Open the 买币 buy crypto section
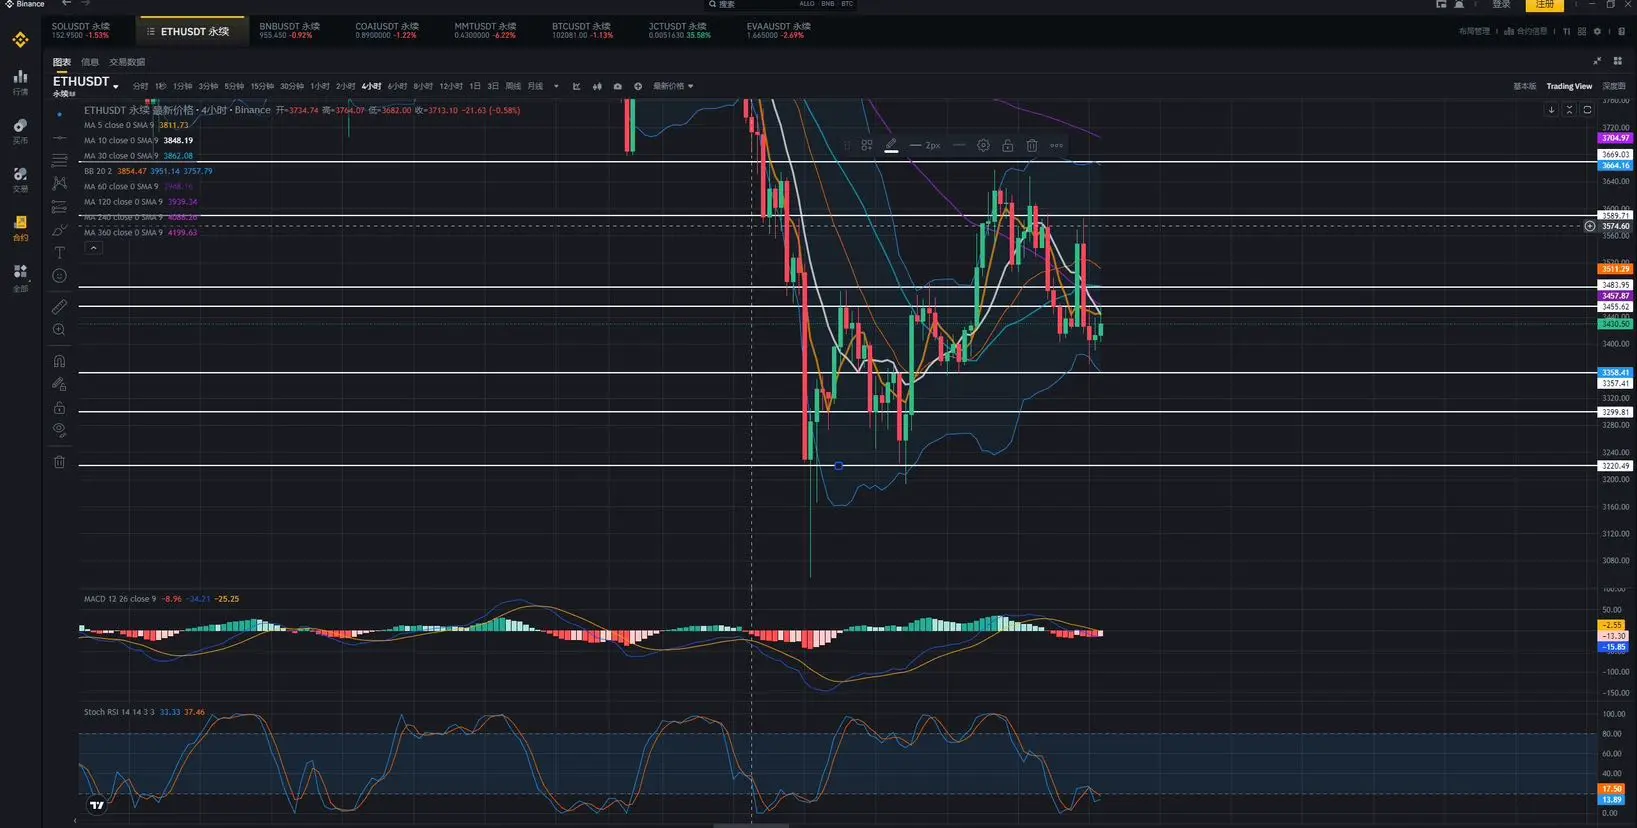The width and height of the screenshot is (1637, 828). pyautogui.click(x=20, y=131)
